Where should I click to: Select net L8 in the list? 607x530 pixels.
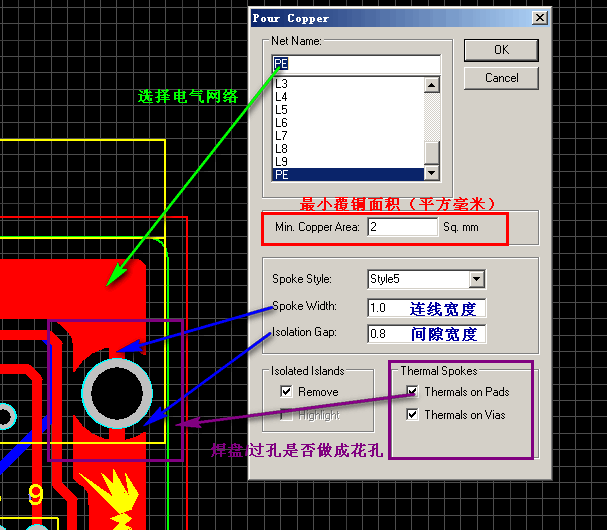pos(348,149)
